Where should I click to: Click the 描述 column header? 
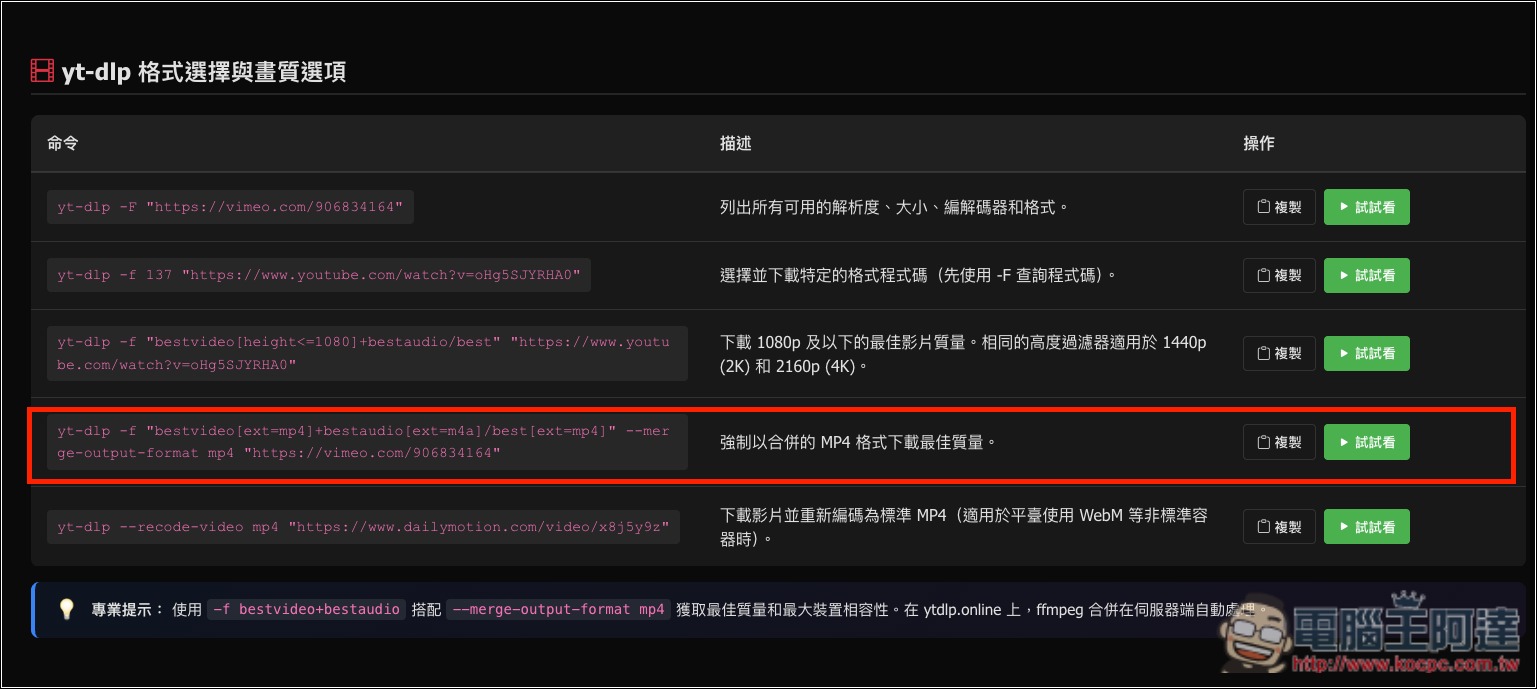(x=735, y=143)
